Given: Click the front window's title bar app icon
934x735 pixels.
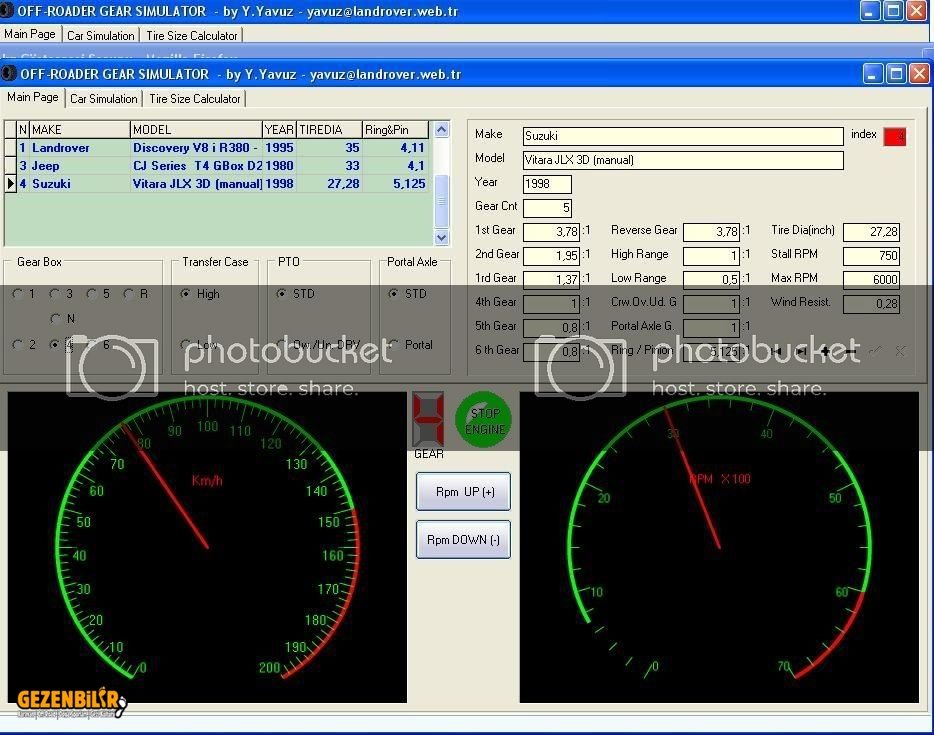Looking at the screenshot, I should click(9, 74).
